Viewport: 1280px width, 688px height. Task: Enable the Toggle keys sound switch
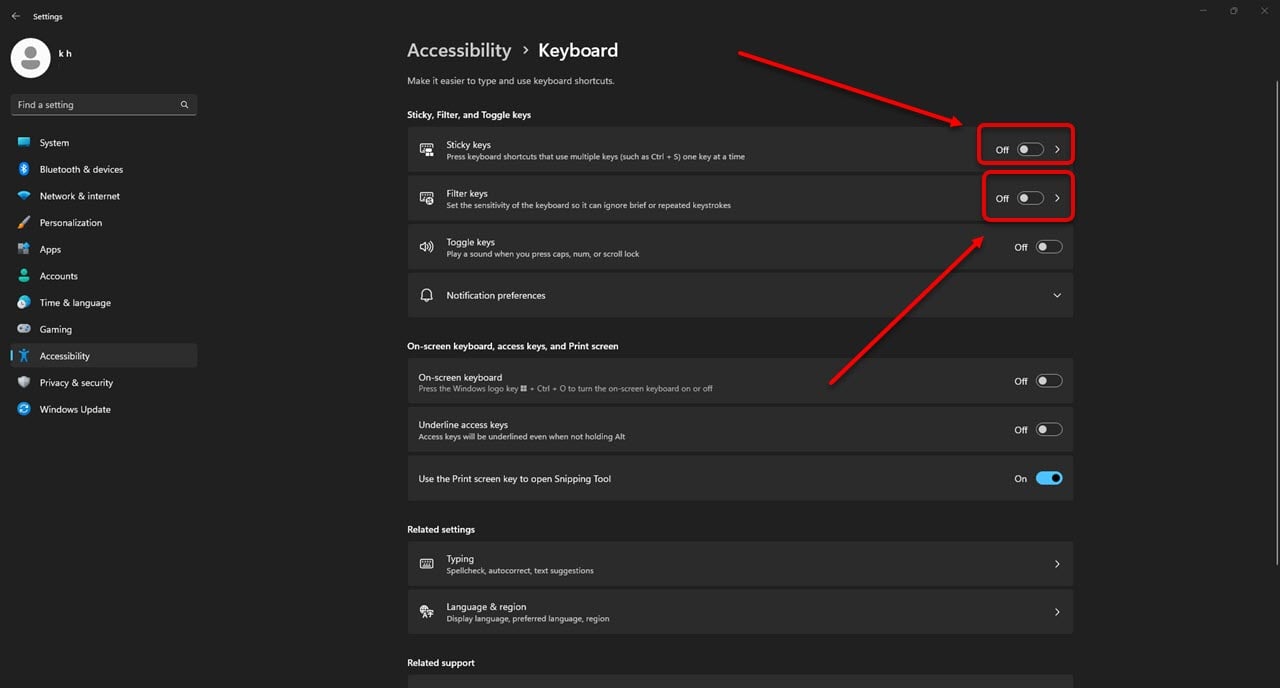(1049, 246)
